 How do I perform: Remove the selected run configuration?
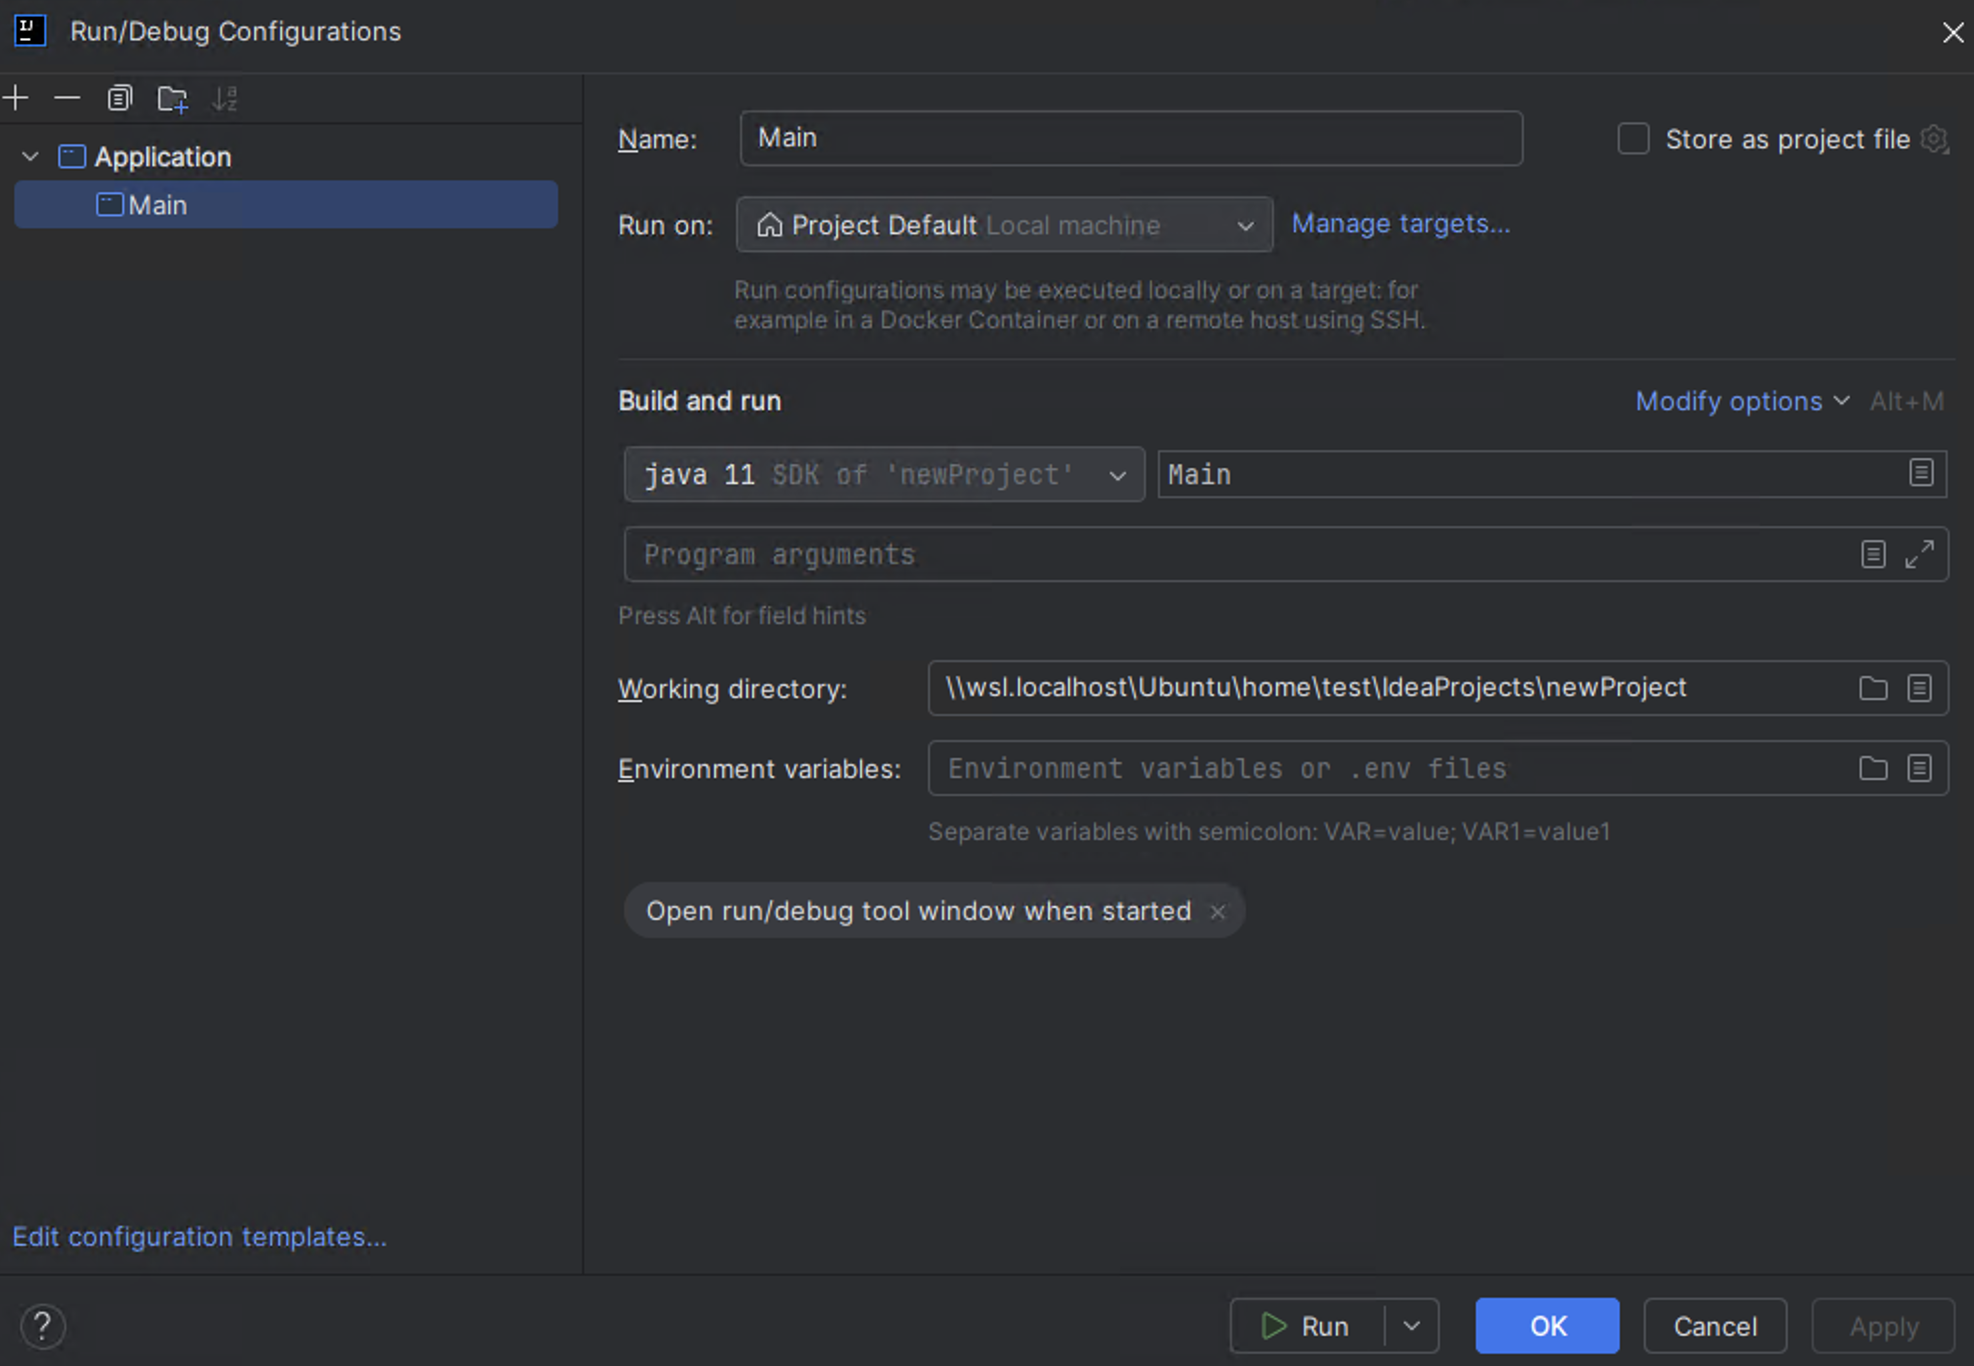pos(66,98)
